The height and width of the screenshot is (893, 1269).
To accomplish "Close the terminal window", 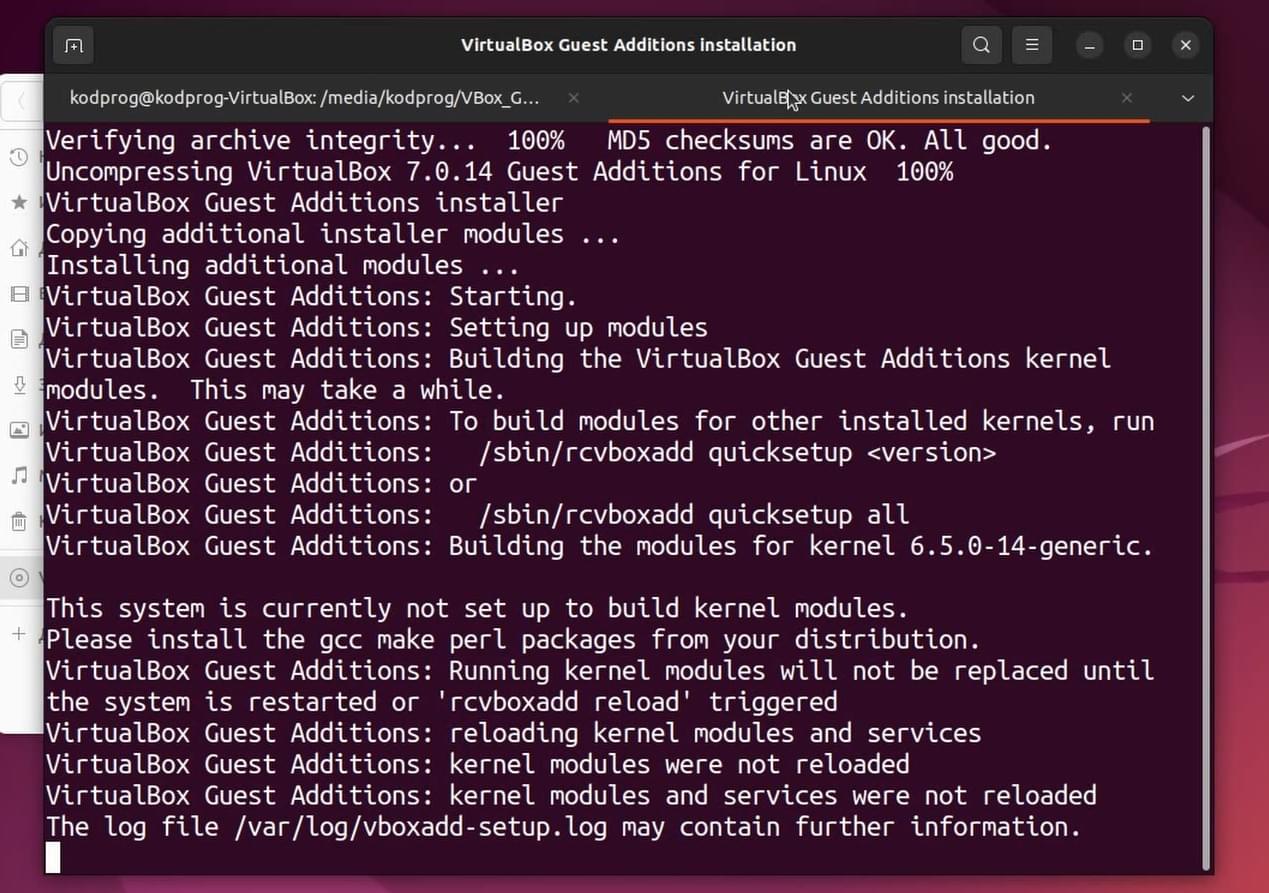I will click(x=1186, y=45).
